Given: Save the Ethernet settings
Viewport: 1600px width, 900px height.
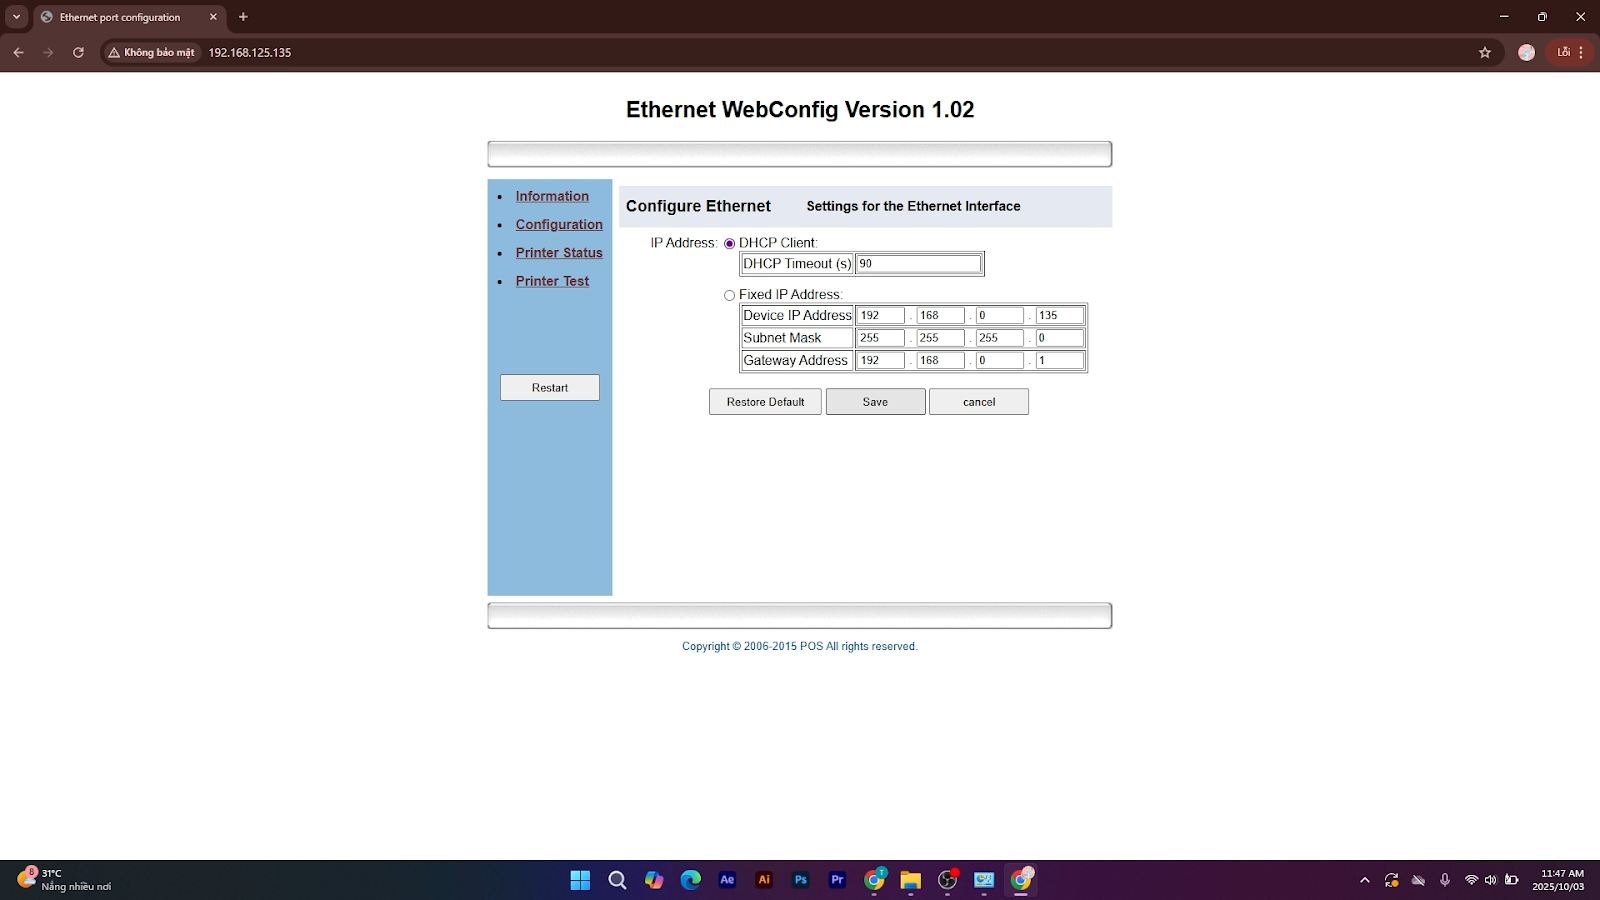Looking at the screenshot, I should tap(875, 402).
